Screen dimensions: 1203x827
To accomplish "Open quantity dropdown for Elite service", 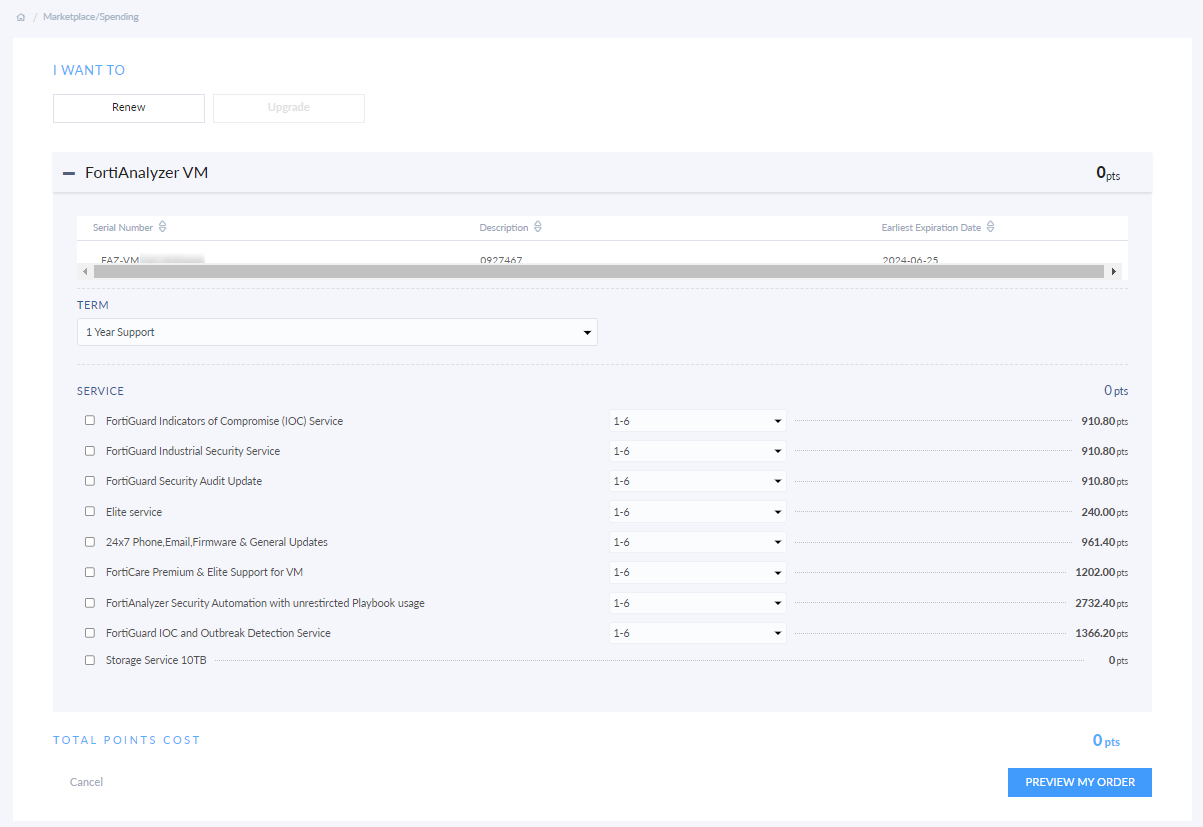I will click(x=697, y=512).
